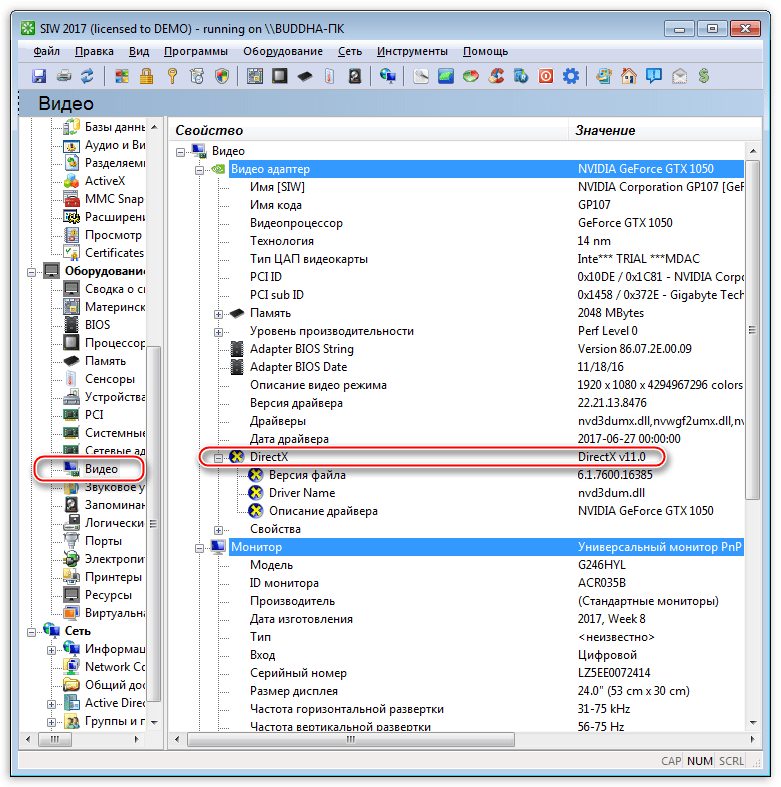Open the Вид menu

139,51
